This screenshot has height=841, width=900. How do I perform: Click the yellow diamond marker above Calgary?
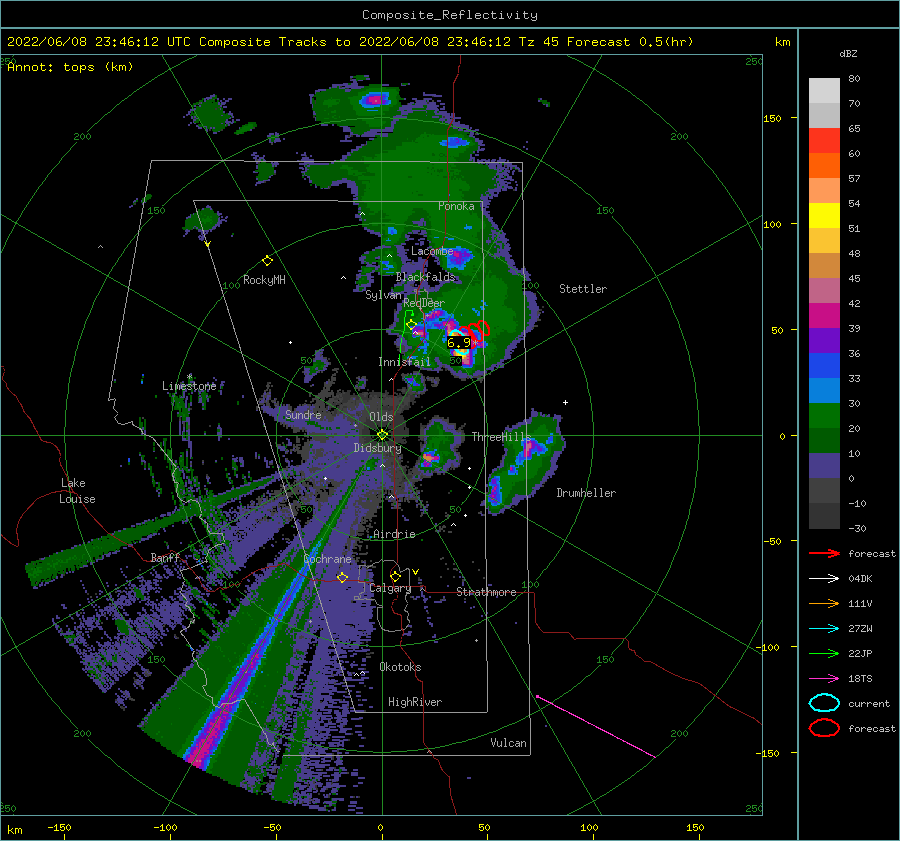click(x=395, y=576)
